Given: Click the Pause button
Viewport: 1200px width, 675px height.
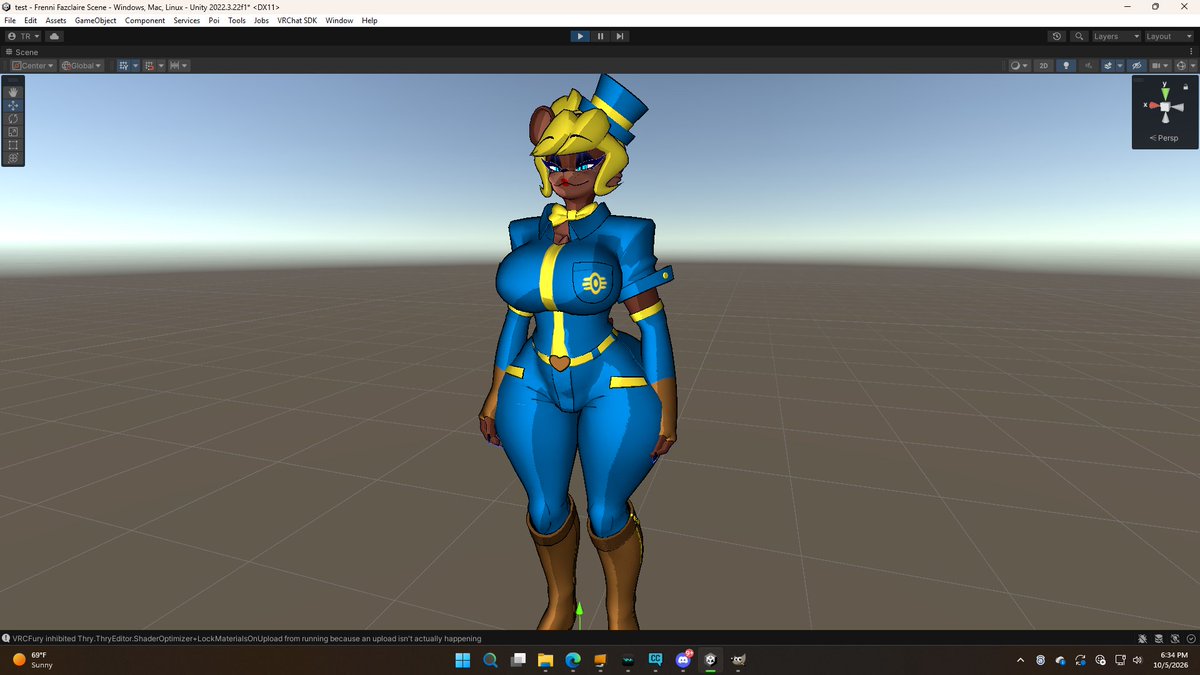Looking at the screenshot, I should tap(600, 36).
